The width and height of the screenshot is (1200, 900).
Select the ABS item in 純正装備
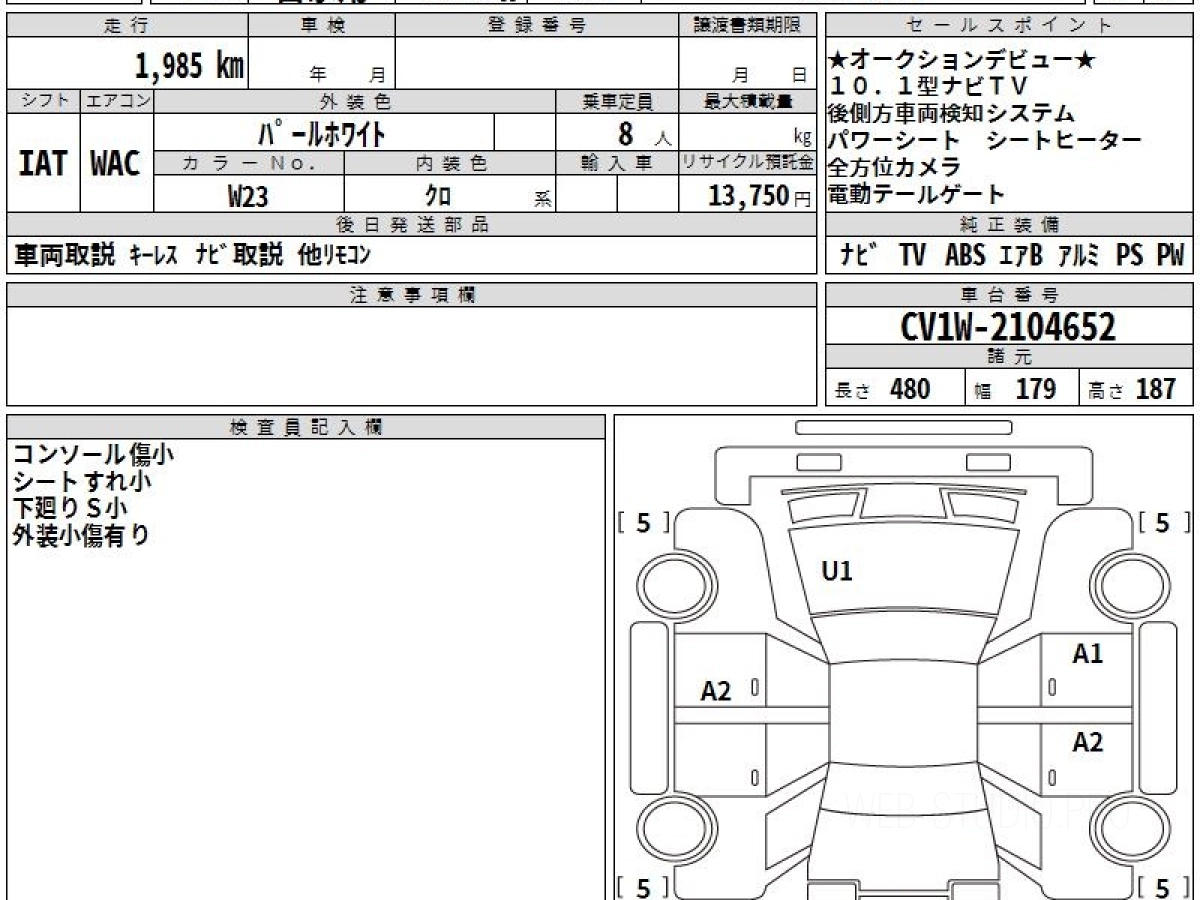(x=965, y=256)
